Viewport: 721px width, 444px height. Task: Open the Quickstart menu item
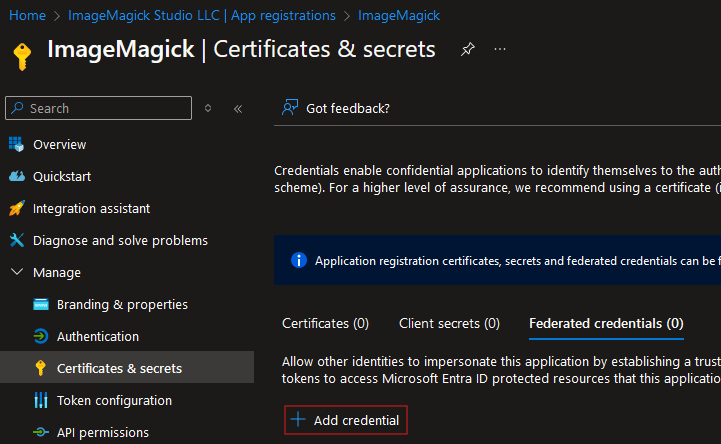62,176
